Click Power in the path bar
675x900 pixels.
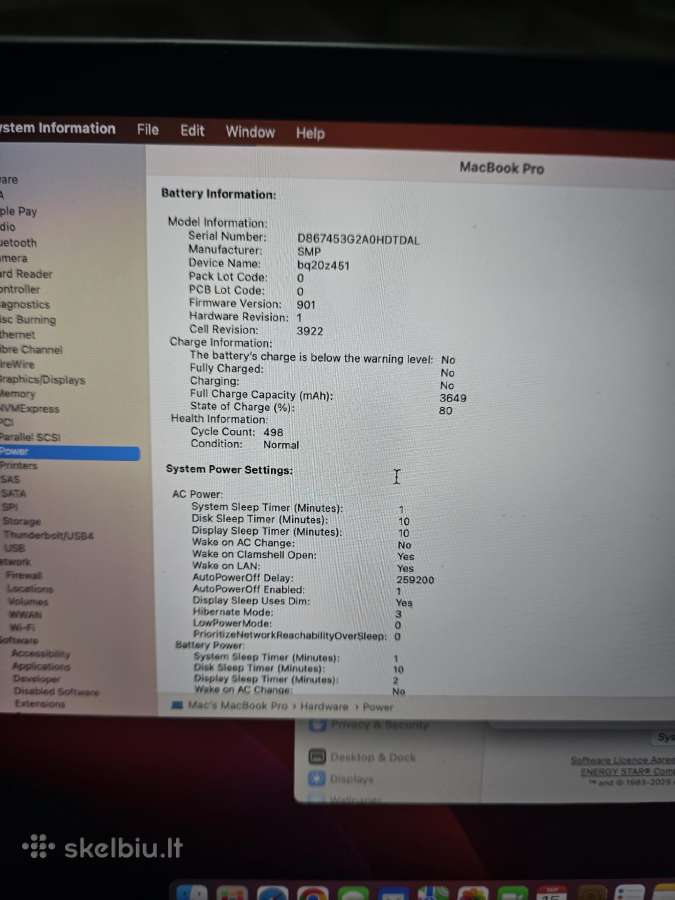tap(378, 707)
